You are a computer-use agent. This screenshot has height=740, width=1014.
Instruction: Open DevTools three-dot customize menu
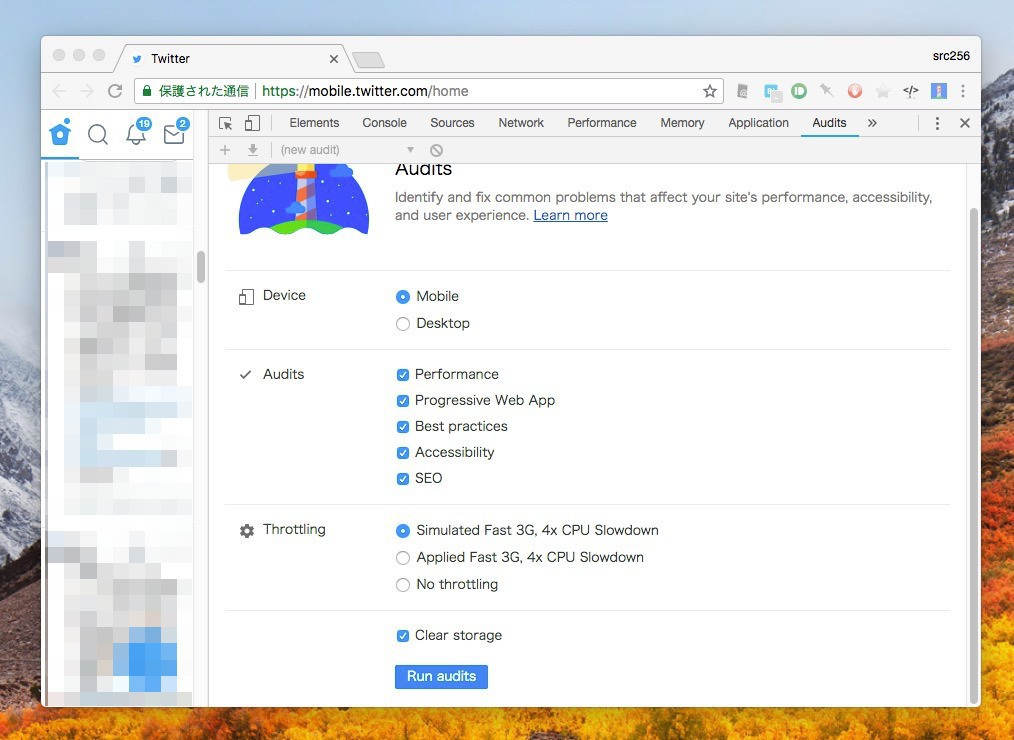(x=937, y=123)
